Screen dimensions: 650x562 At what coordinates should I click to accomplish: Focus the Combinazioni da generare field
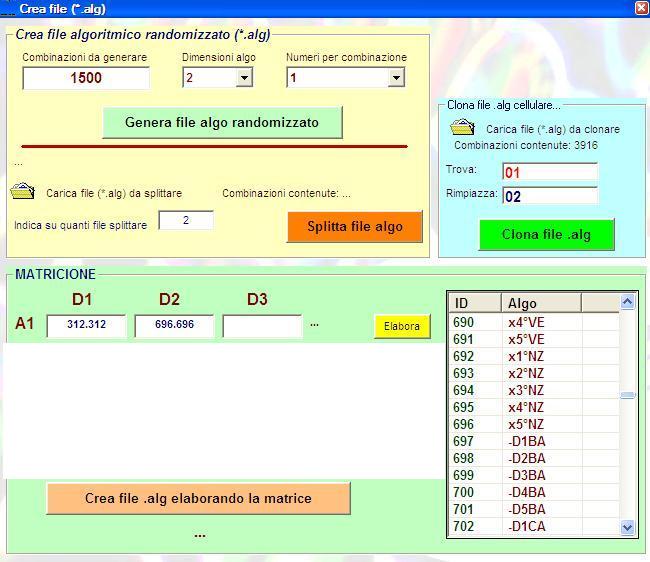[86, 78]
